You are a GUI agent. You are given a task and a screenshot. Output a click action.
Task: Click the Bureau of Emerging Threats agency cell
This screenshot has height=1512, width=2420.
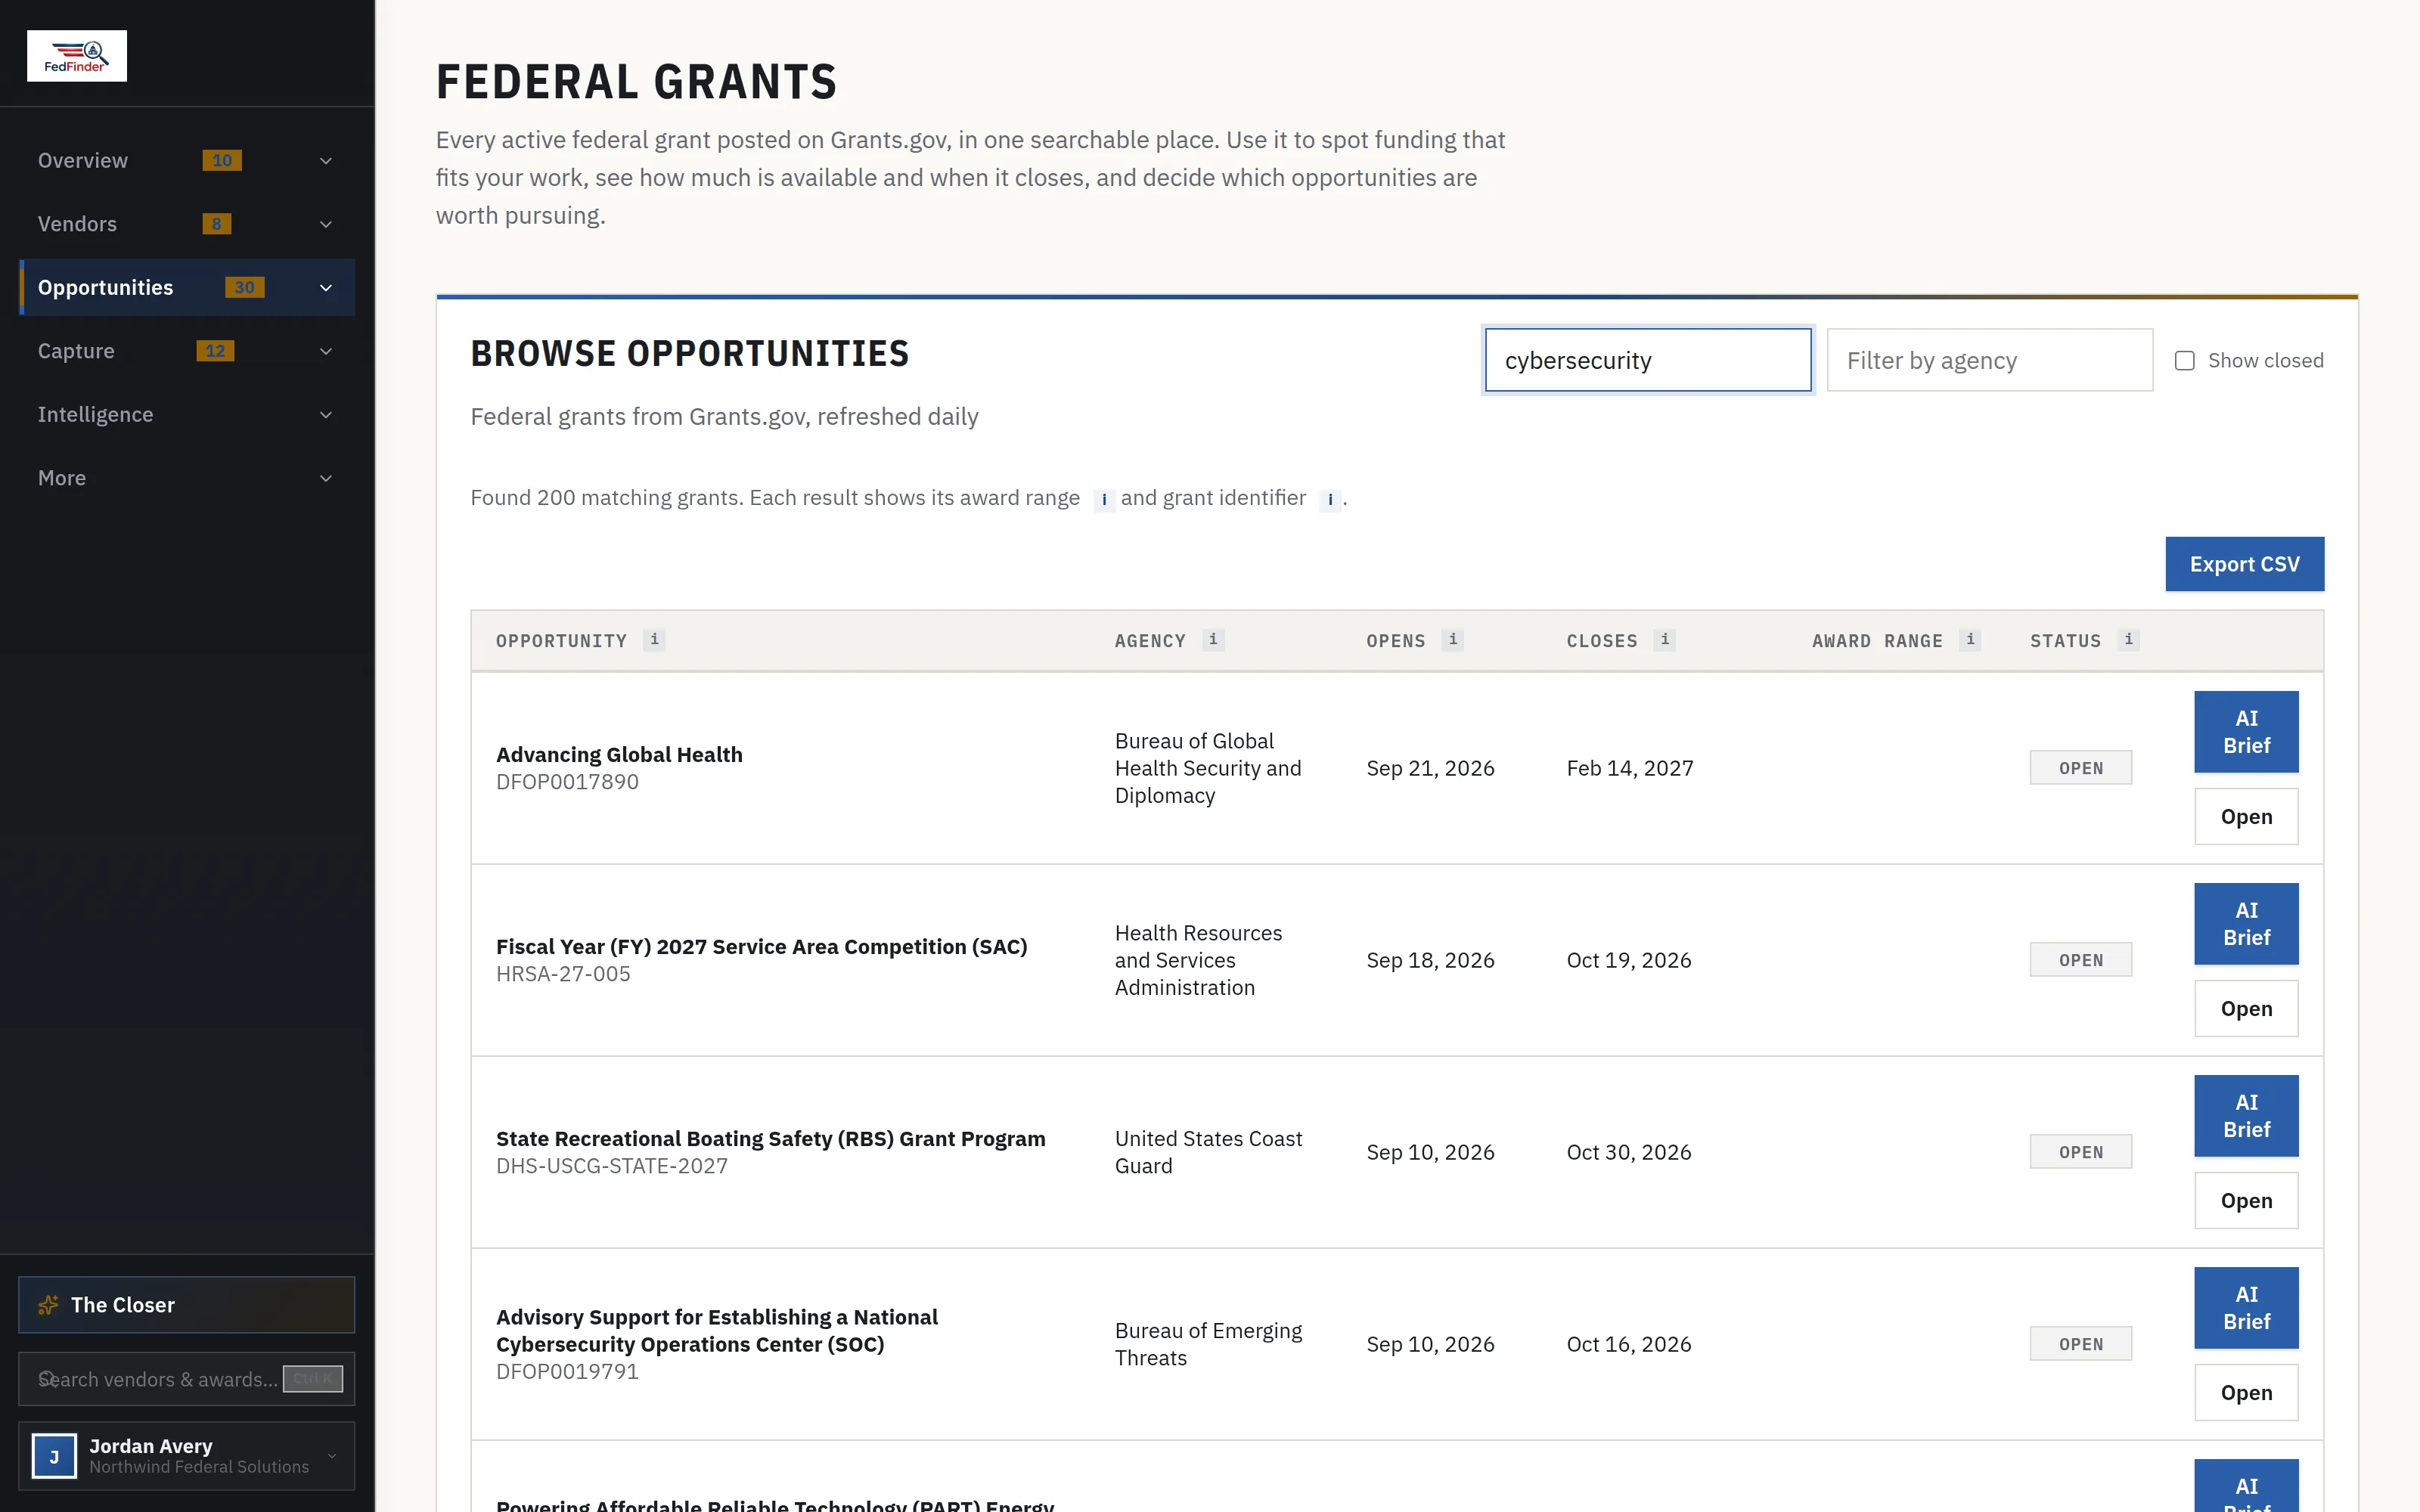1208,1344
